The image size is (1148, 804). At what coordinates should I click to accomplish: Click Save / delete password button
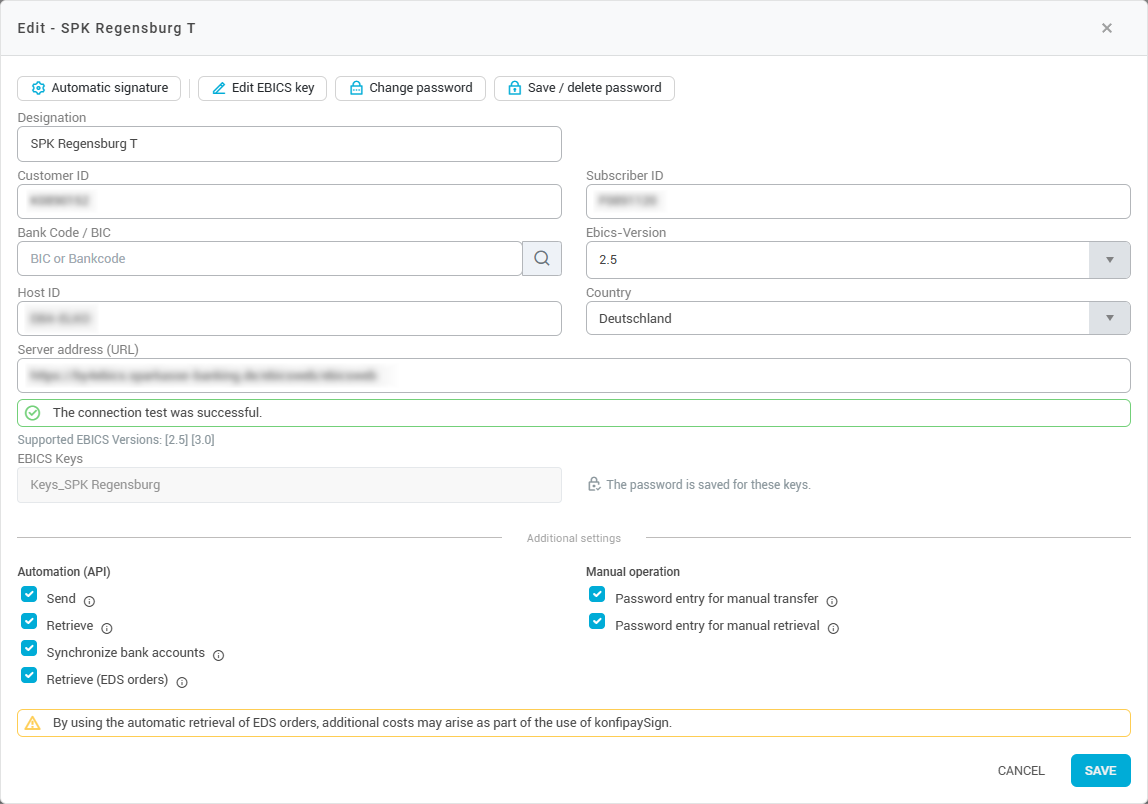pyautogui.click(x=584, y=88)
